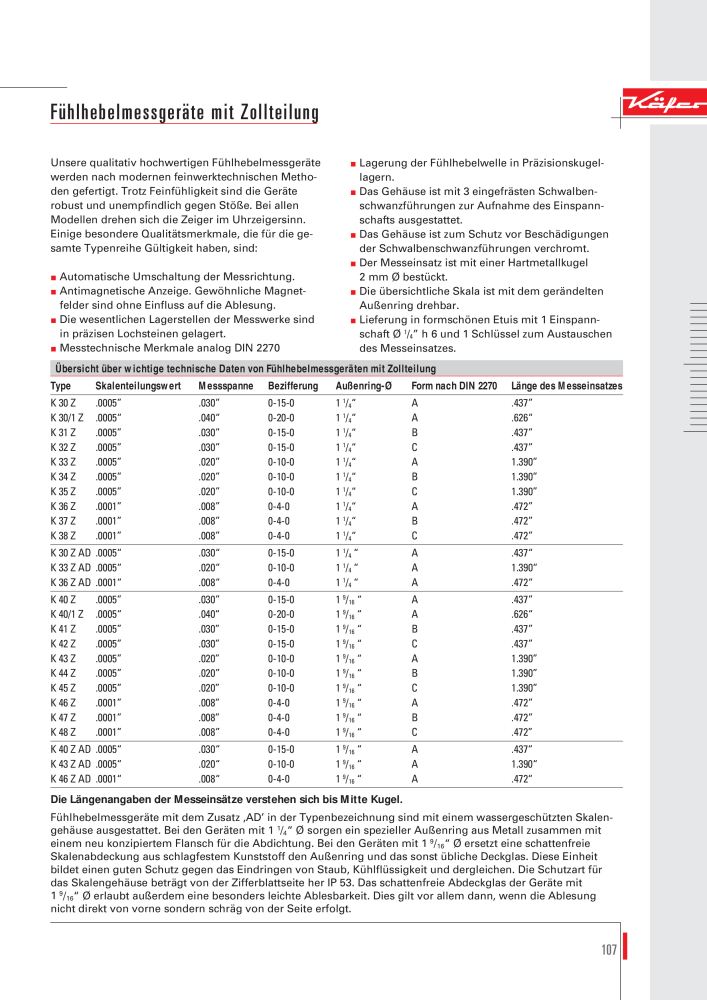
Task: Click the footer paragraph starting 'Fühlhebelmessgeräte mit dem Zusatz'
Action: click(x=332, y=863)
